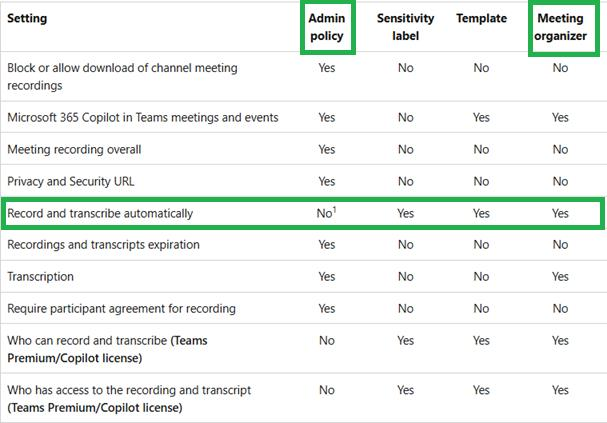
Task: Click the No footnote in Record and transcribe row
Action: (x=326, y=213)
